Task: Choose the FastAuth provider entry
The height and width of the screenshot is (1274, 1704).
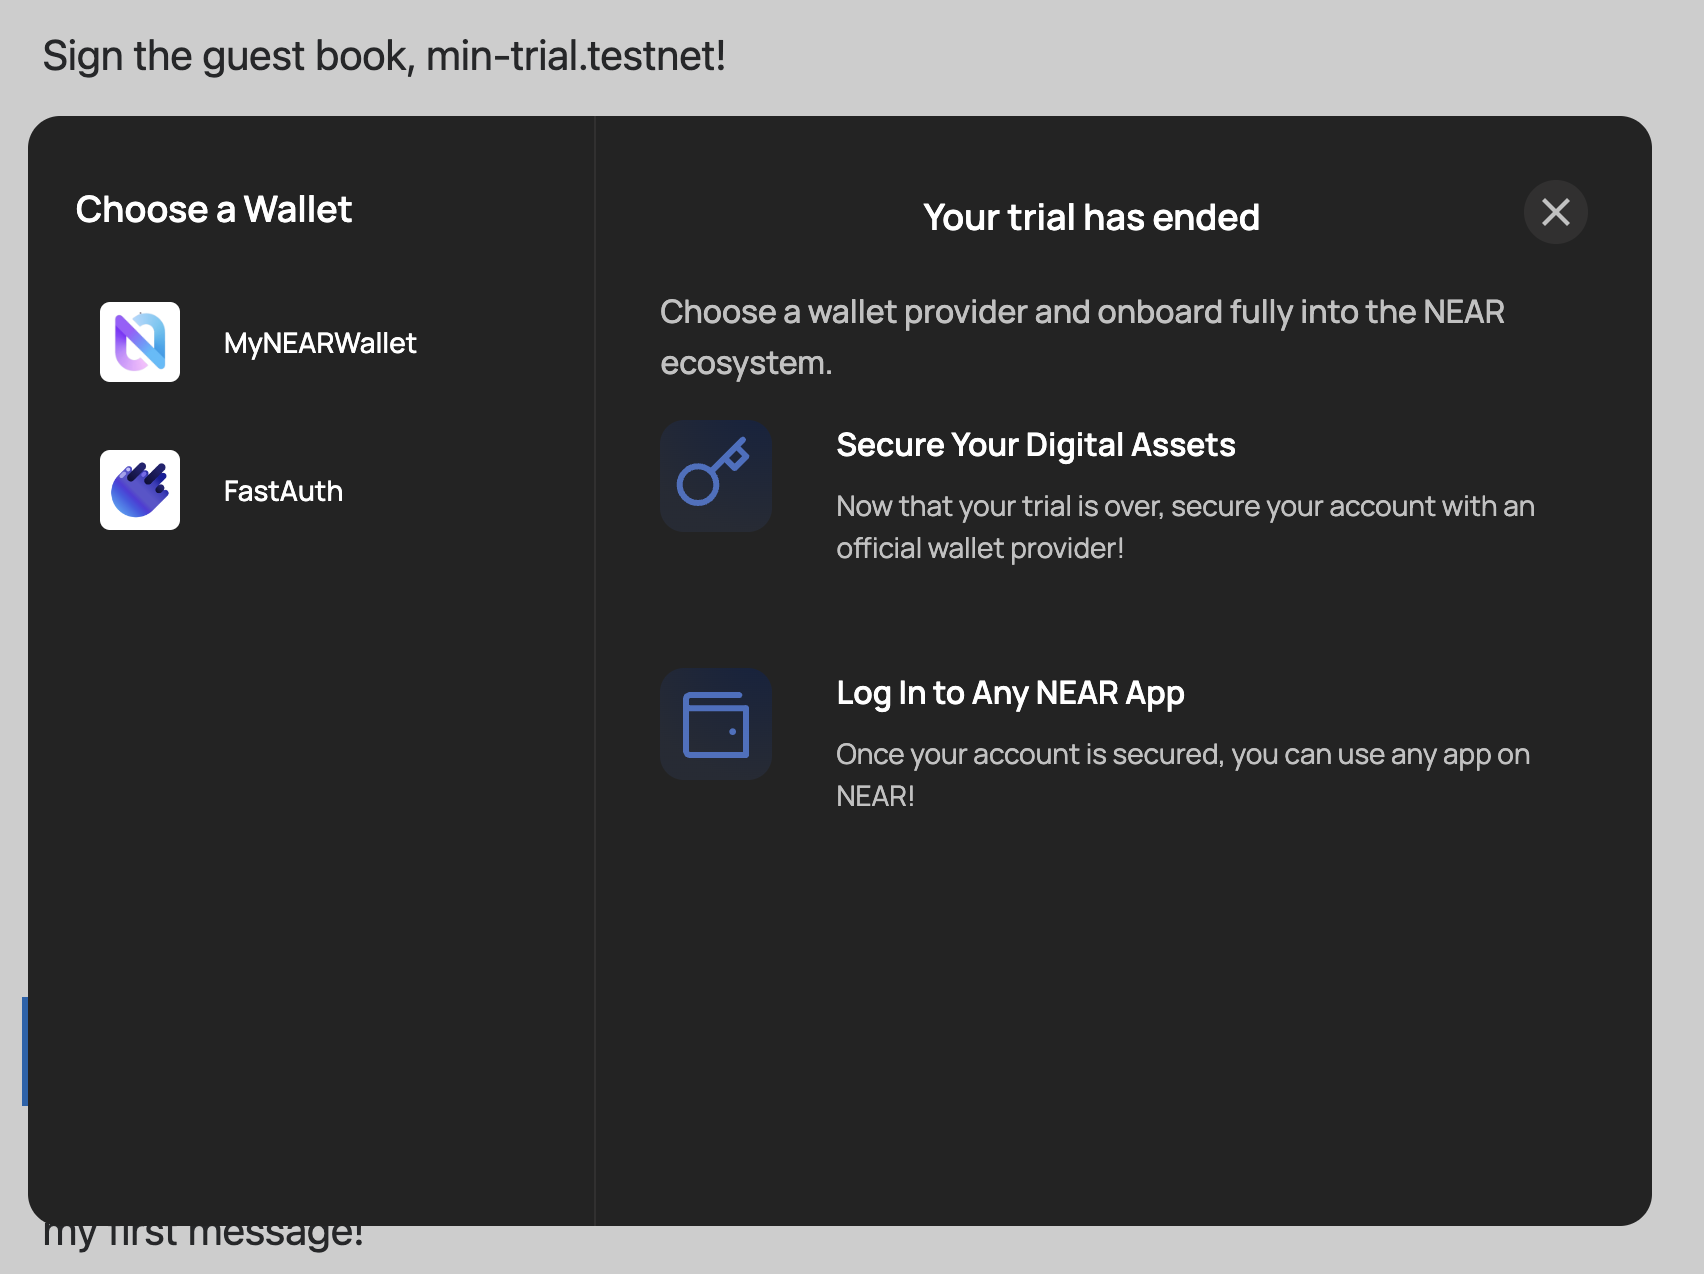Action: 283,490
